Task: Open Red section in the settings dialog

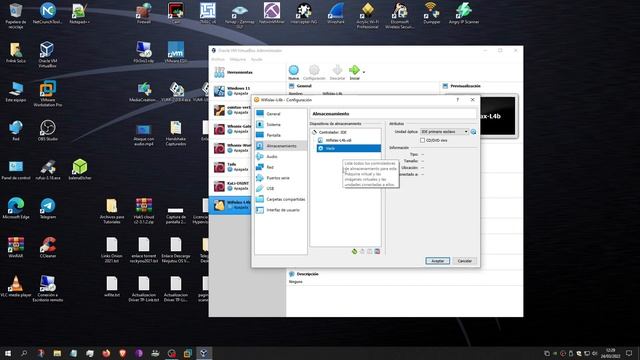Action: 281,167
